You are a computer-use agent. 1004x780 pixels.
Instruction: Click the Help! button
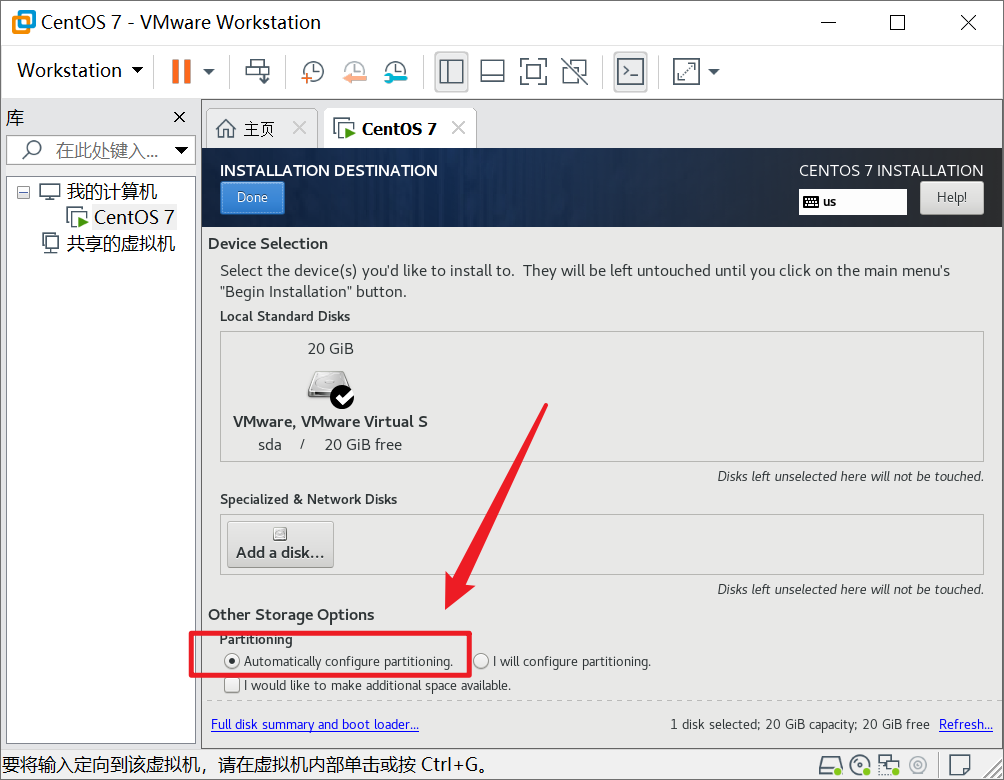[951, 198]
